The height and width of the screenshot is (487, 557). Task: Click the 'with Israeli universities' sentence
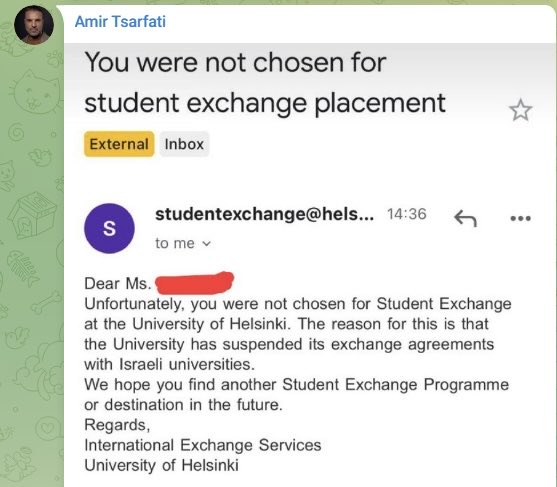click(x=169, y=364)
